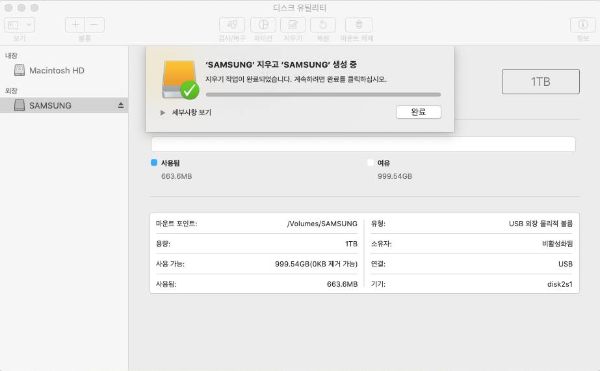
Task: Click the Macintosh HD drive icon
Action: (19, 70)
